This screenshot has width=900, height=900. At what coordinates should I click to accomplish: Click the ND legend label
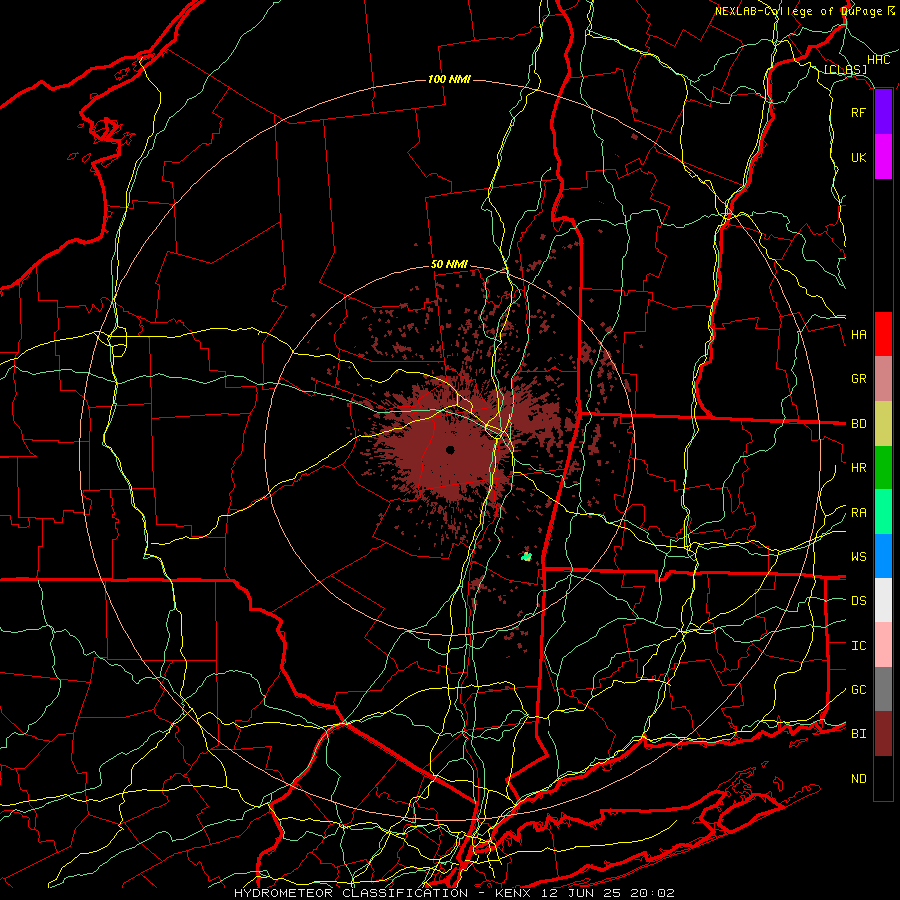tap(858, 779)
